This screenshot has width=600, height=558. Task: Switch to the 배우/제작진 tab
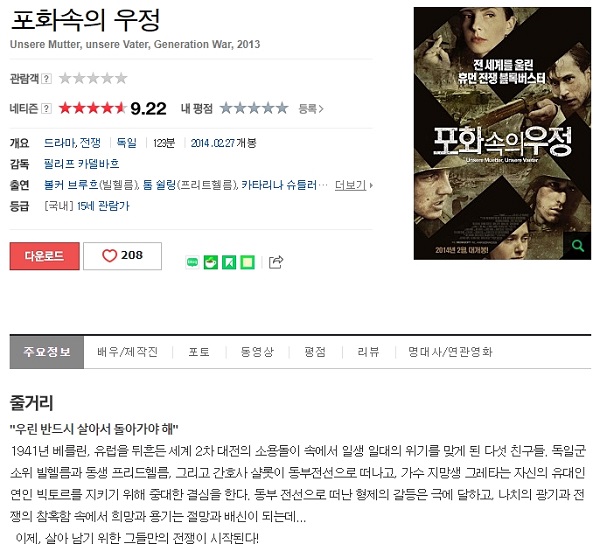pyautogui.click(x=127, y=352)
